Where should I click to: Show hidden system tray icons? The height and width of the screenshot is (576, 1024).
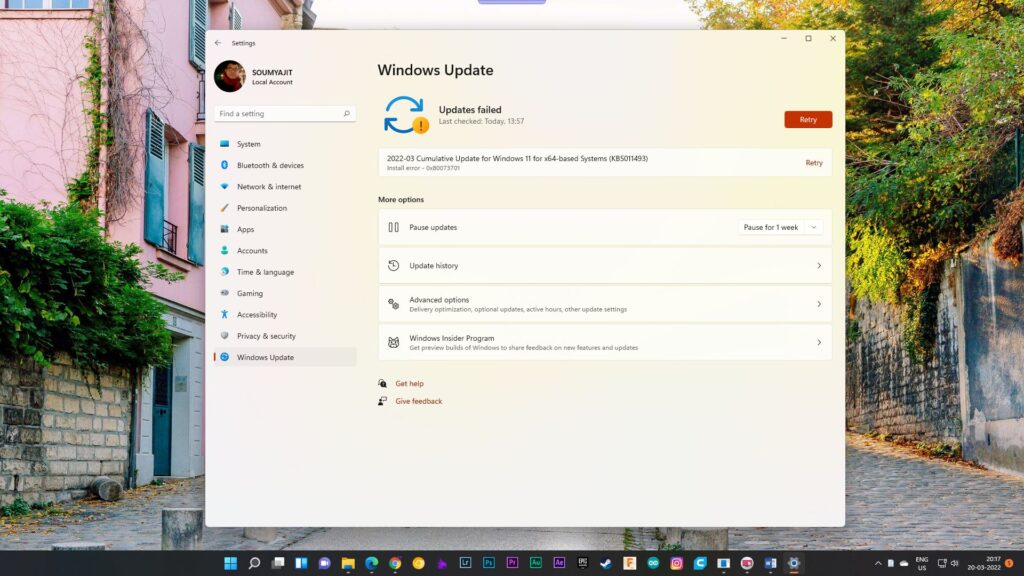point(878,563)
